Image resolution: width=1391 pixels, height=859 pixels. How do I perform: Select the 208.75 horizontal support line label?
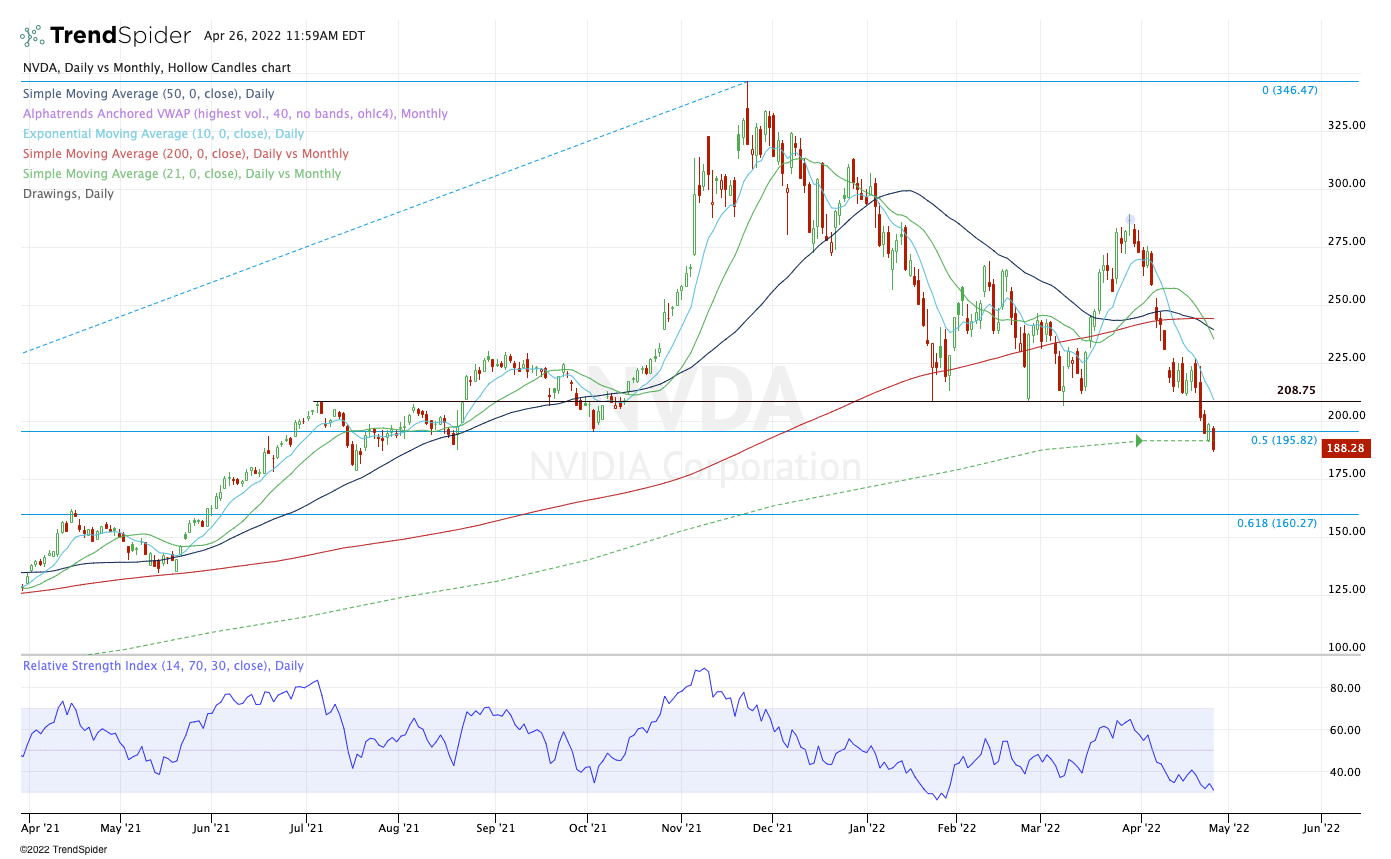coord(1296,392)
